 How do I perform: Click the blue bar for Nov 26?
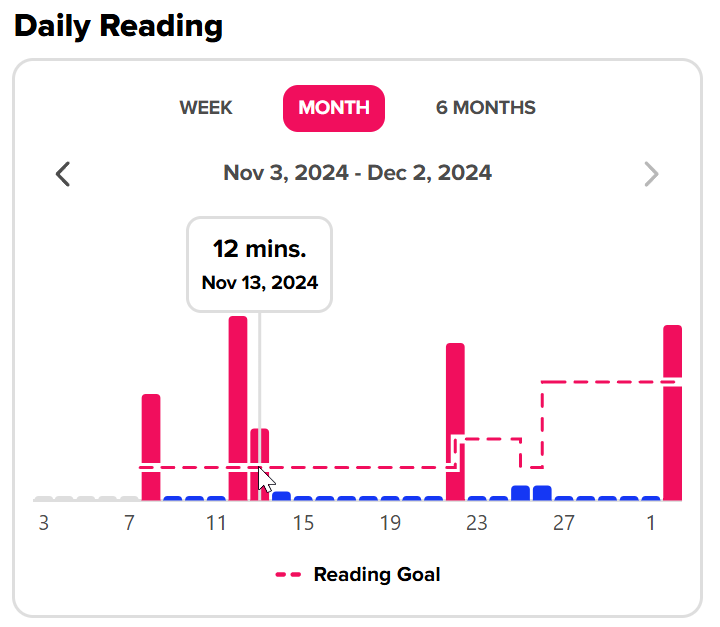[542, 493]
